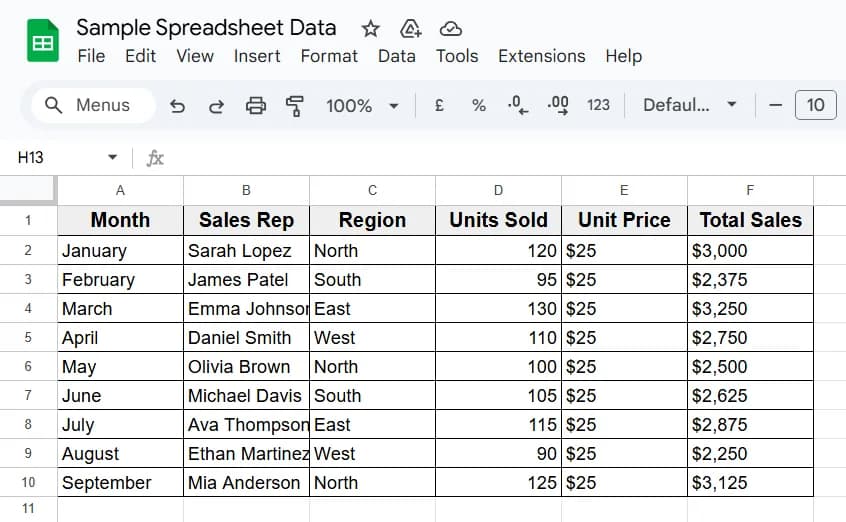Select the Sales Rep header cell
Image resolution: width=846 pixels, height=522 pixels.
pos(246,220)
